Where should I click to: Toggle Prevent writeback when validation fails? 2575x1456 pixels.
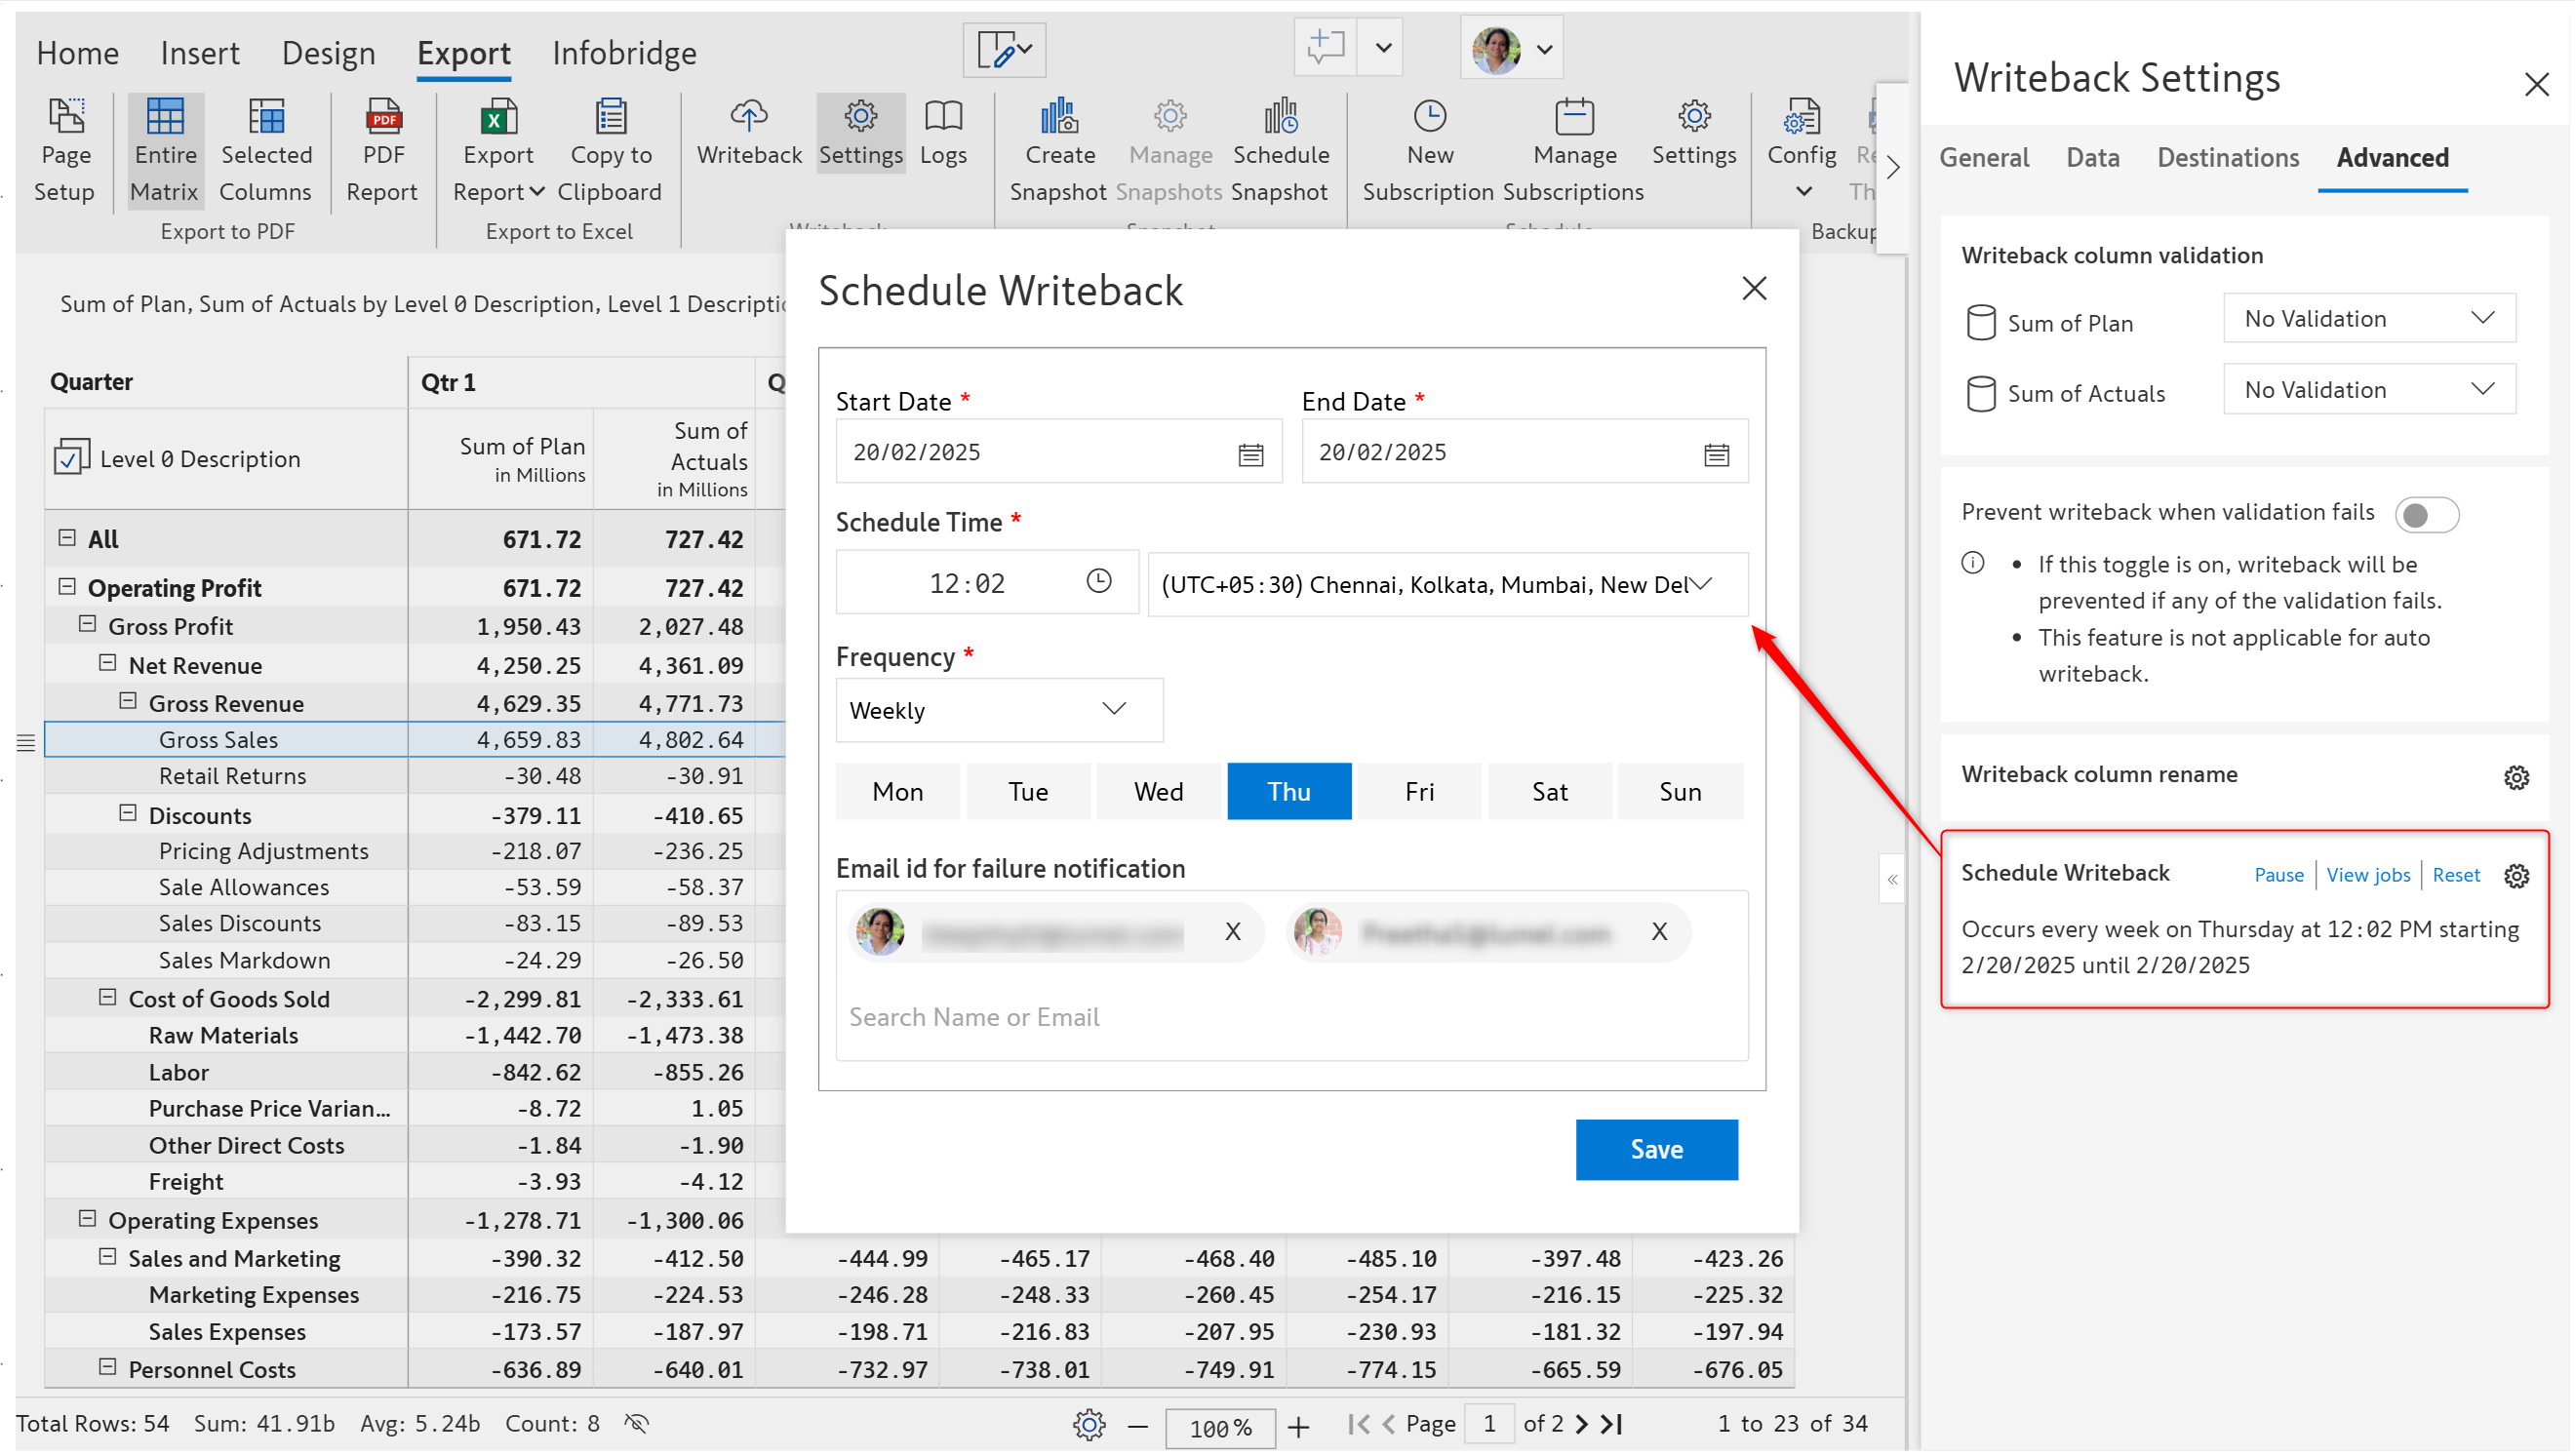pos(2425,515)
